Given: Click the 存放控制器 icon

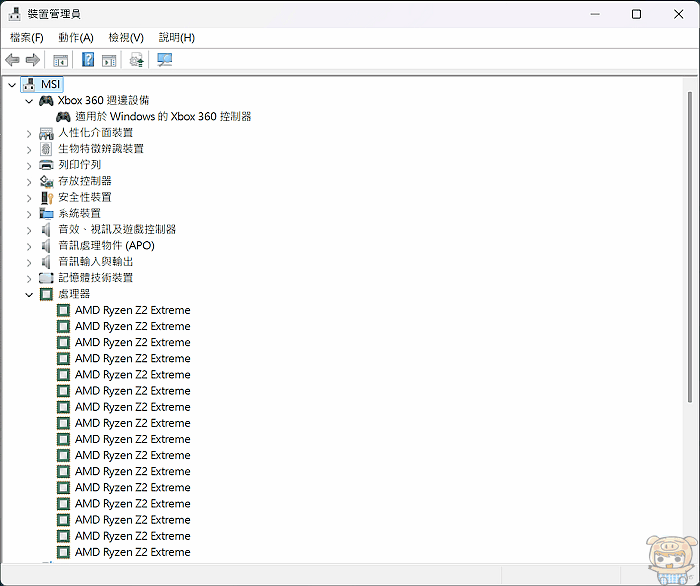Looking at the screenshot, I should pos(46,181).
